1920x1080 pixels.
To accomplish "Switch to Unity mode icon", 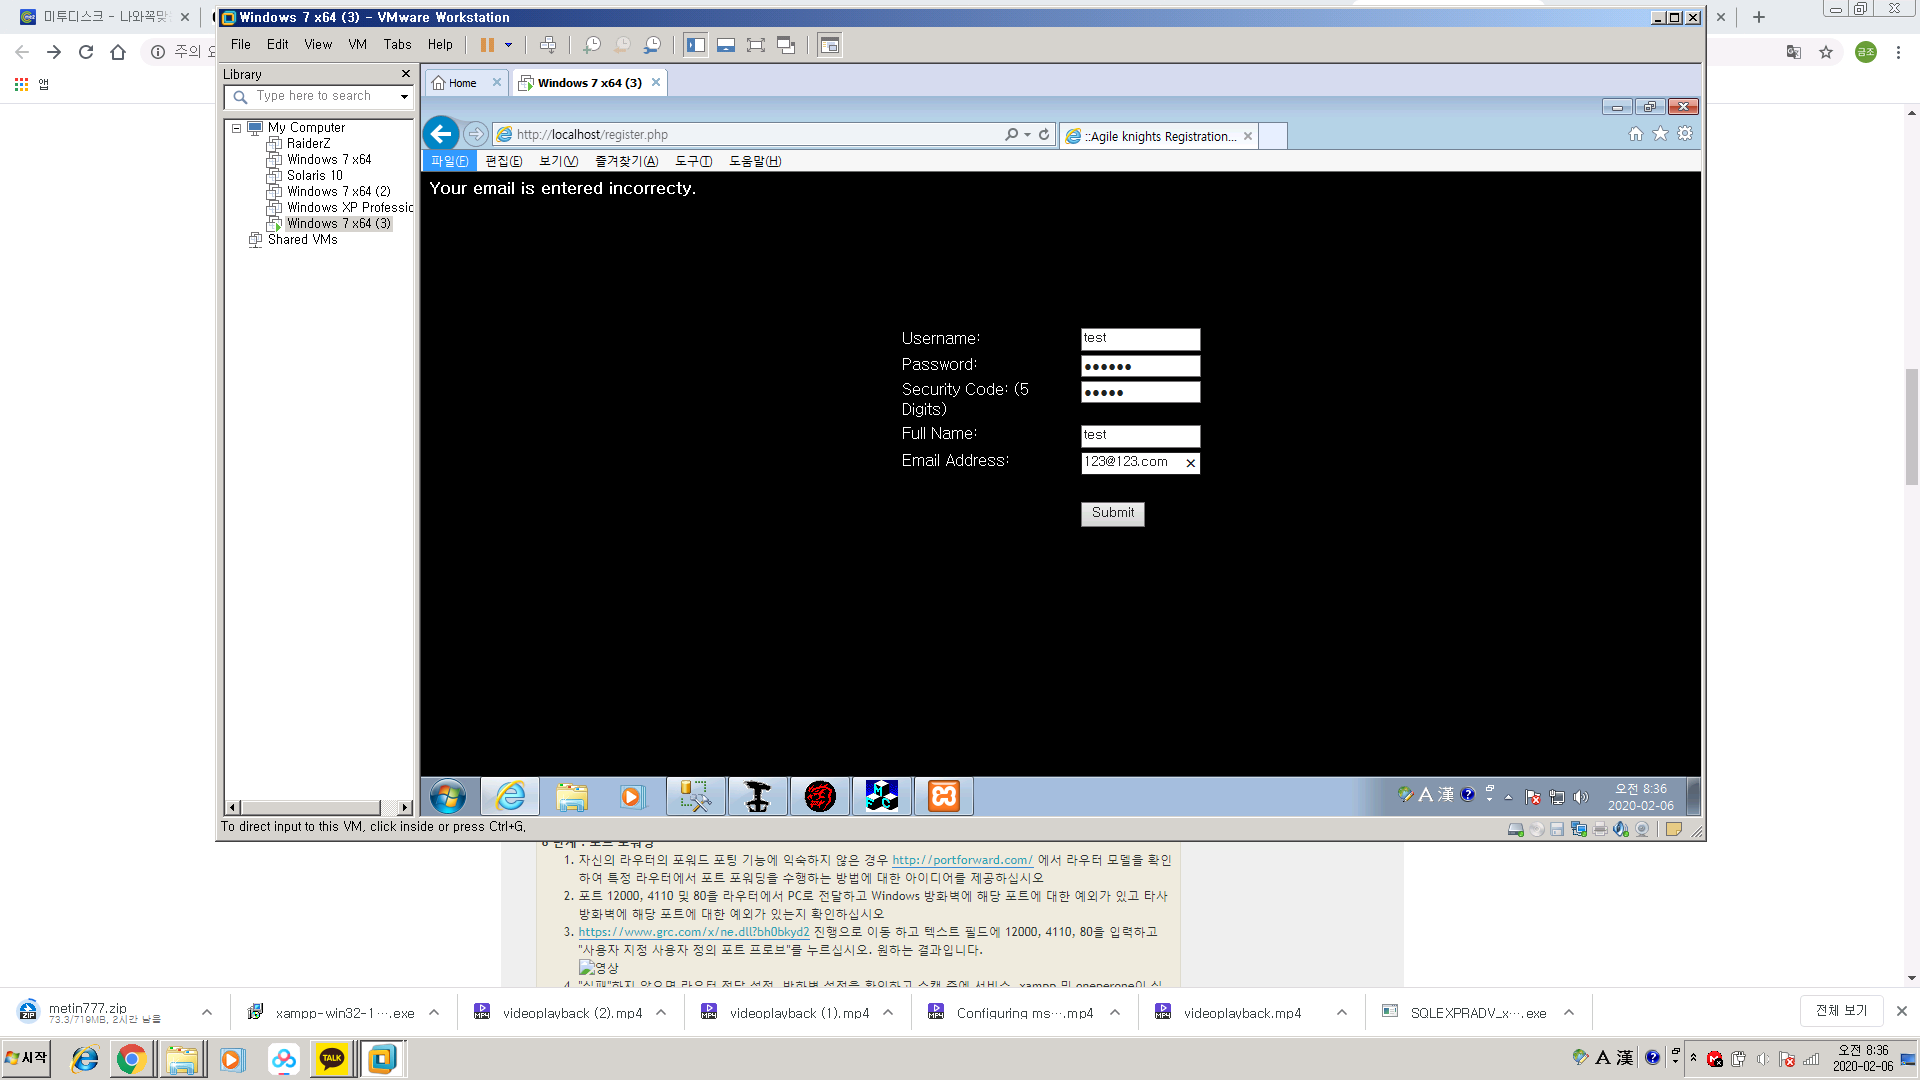I will pyautogui.click(x=786, y=45).
